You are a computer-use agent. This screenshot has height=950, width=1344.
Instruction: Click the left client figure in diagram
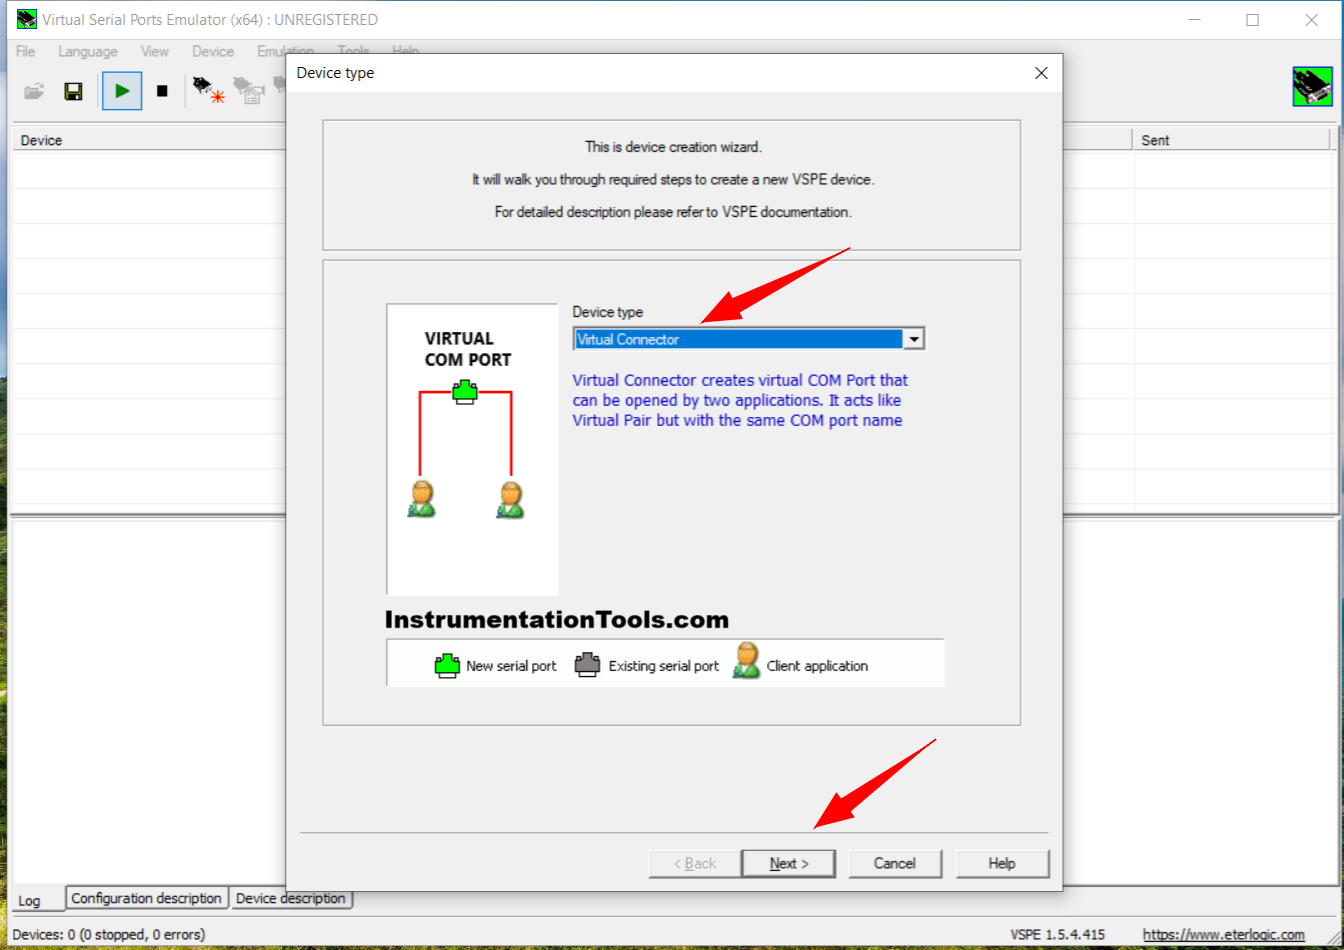click(x=421, y=498)
